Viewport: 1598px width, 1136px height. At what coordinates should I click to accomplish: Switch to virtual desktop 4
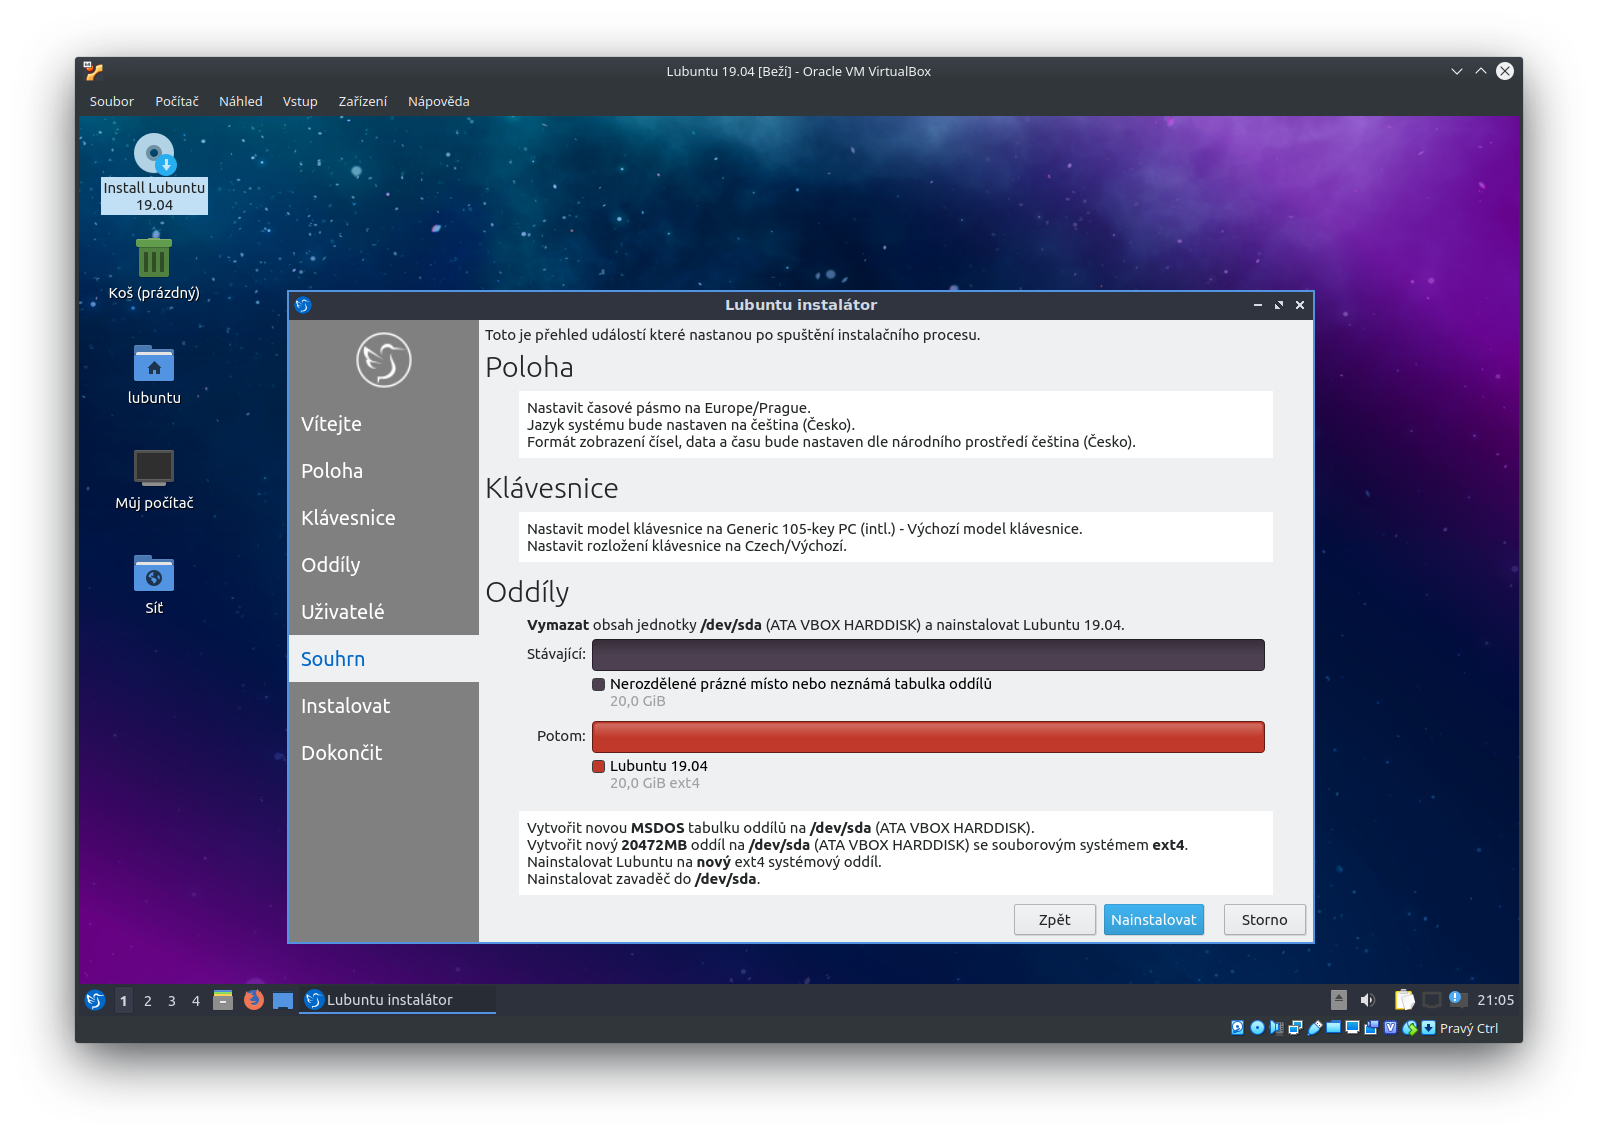pos(196,1000)
